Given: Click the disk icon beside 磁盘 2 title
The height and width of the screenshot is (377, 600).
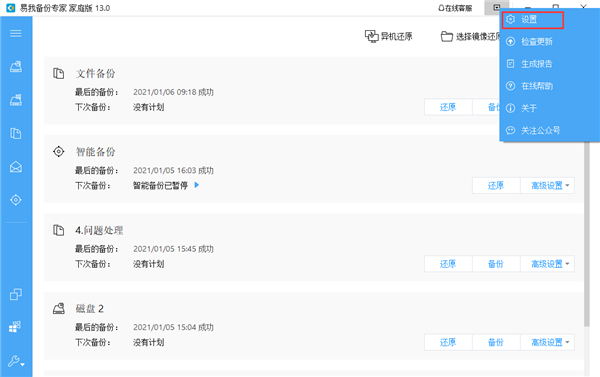Looking at the screenshot, I should click(59, 308).
